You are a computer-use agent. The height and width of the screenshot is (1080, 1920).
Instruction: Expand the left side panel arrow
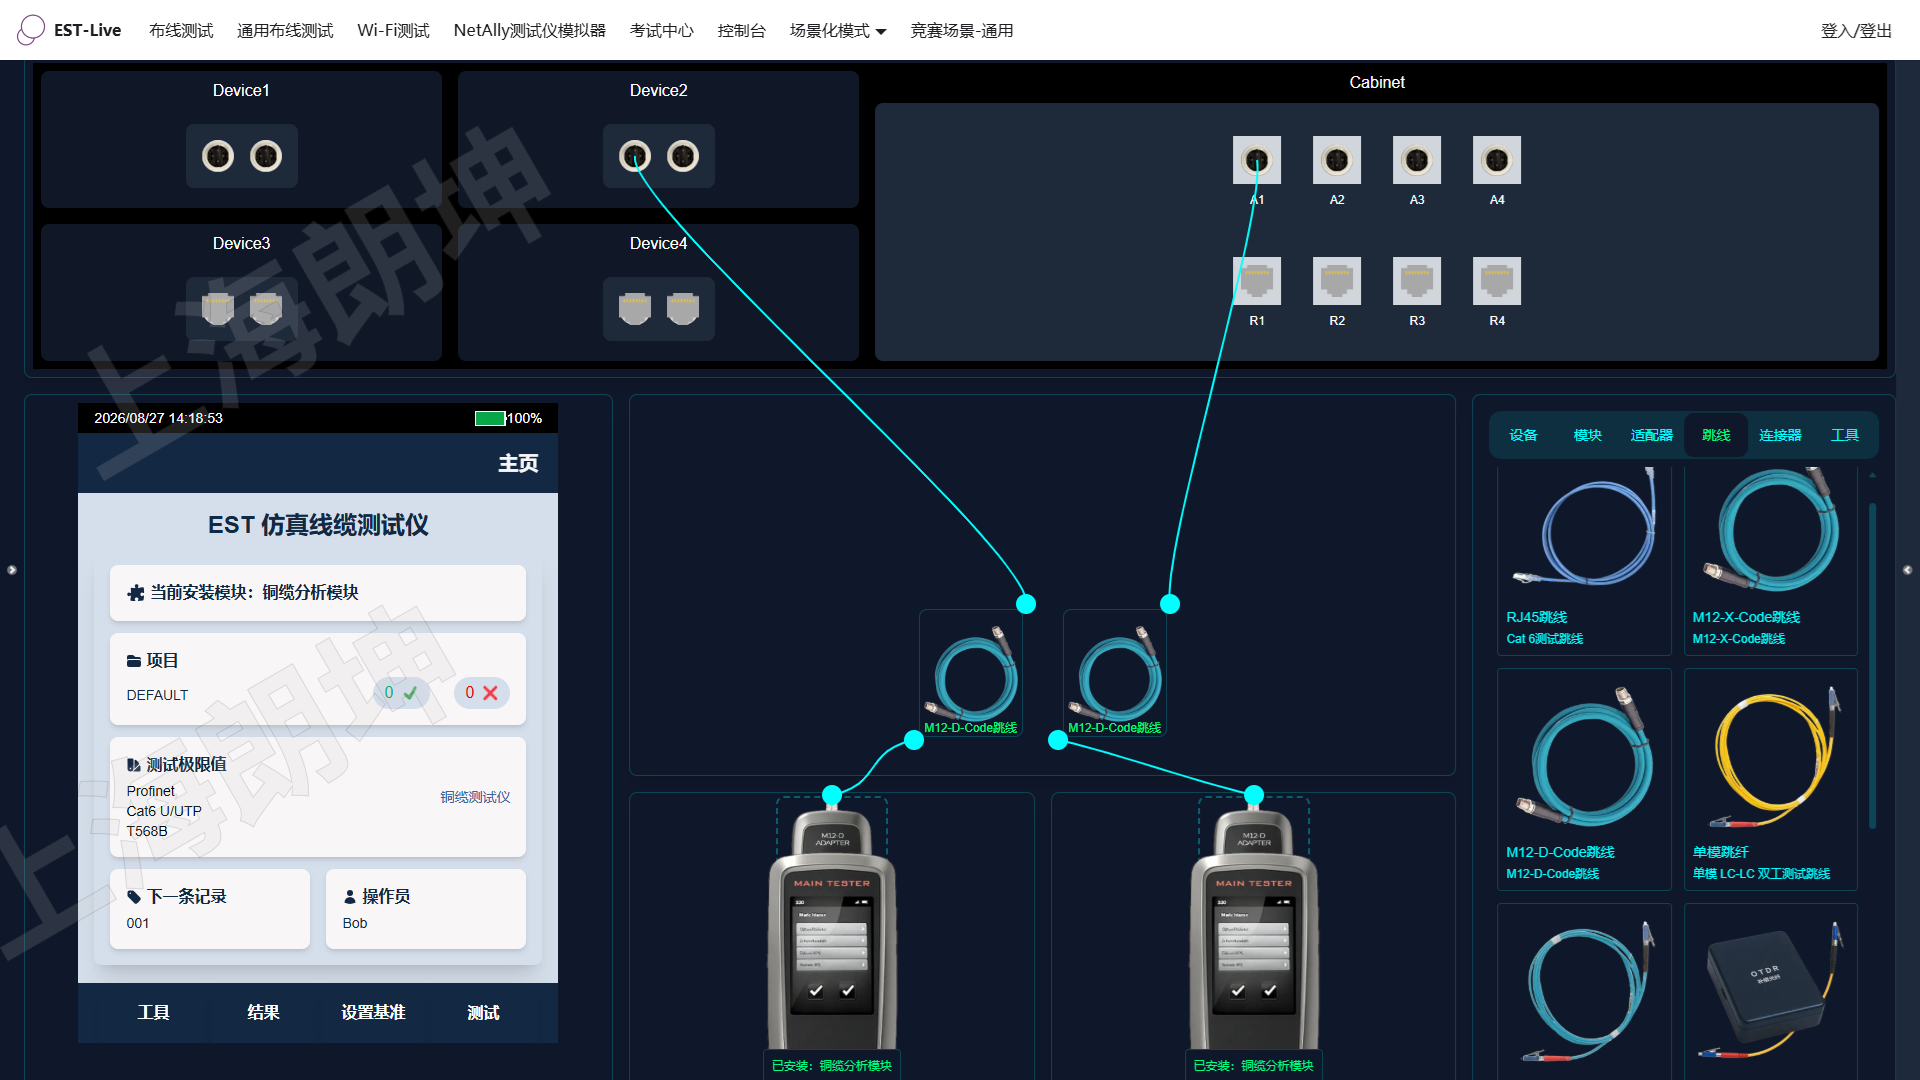tap(12, 570)
